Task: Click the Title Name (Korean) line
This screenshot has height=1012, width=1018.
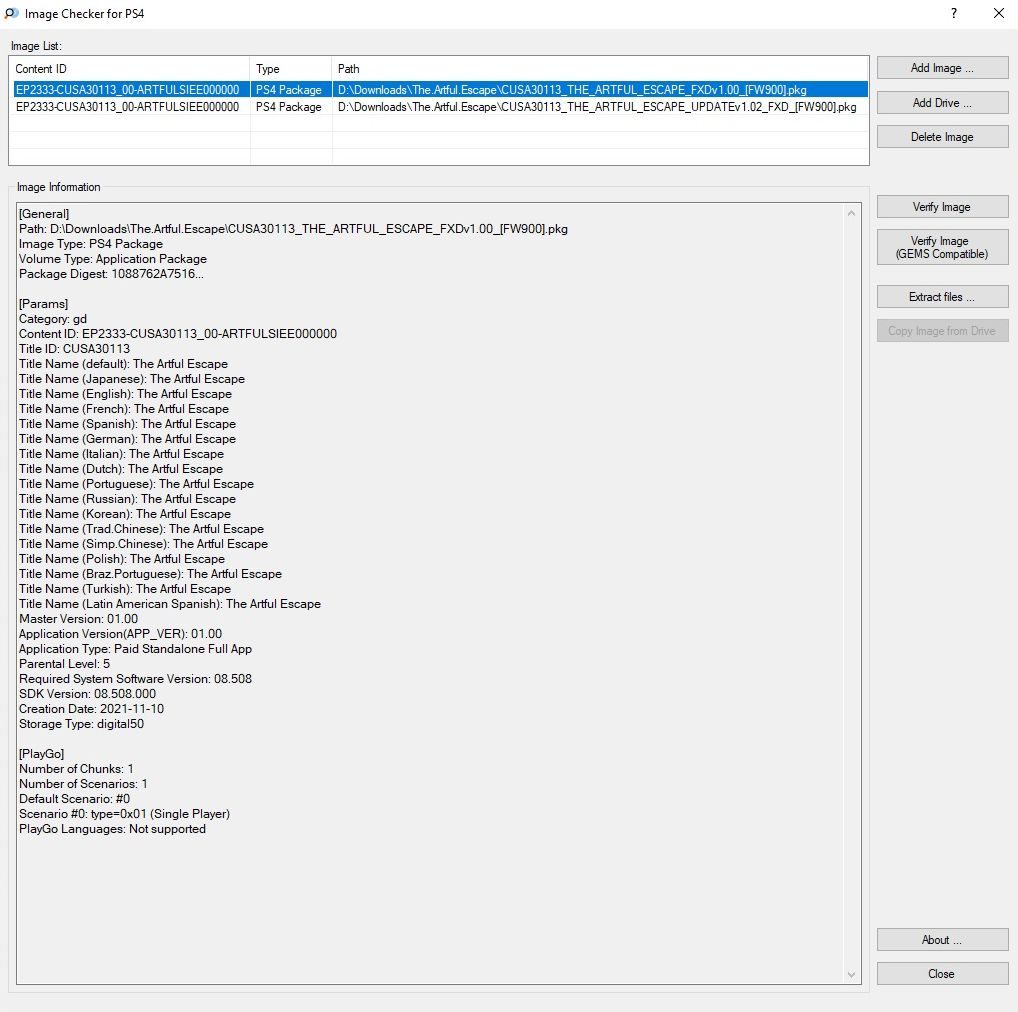Action: tap(125, 513)
